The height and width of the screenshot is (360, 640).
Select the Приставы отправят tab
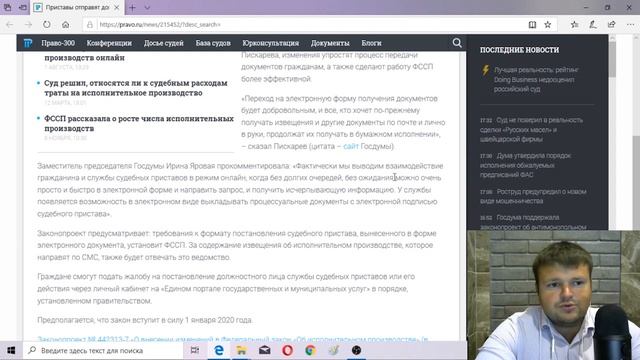click(77, 7)
